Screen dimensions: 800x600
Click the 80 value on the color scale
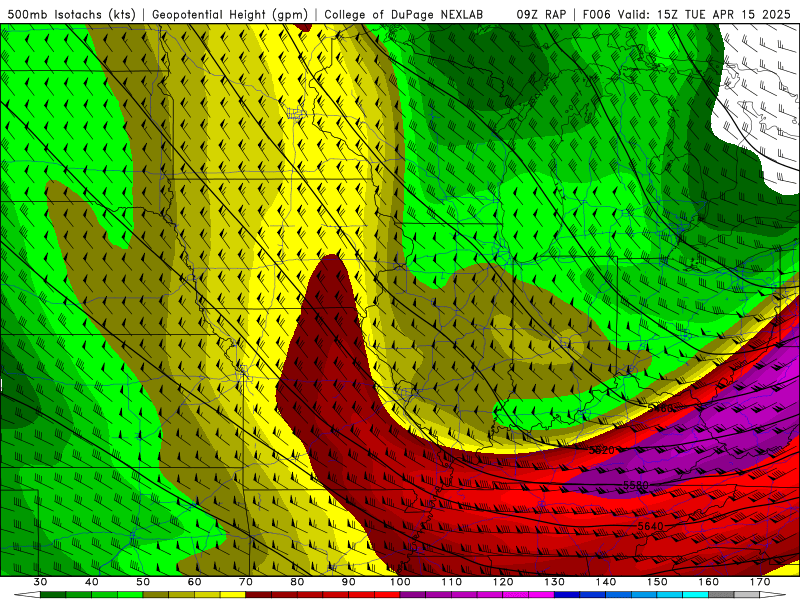[x=297, y=582]
